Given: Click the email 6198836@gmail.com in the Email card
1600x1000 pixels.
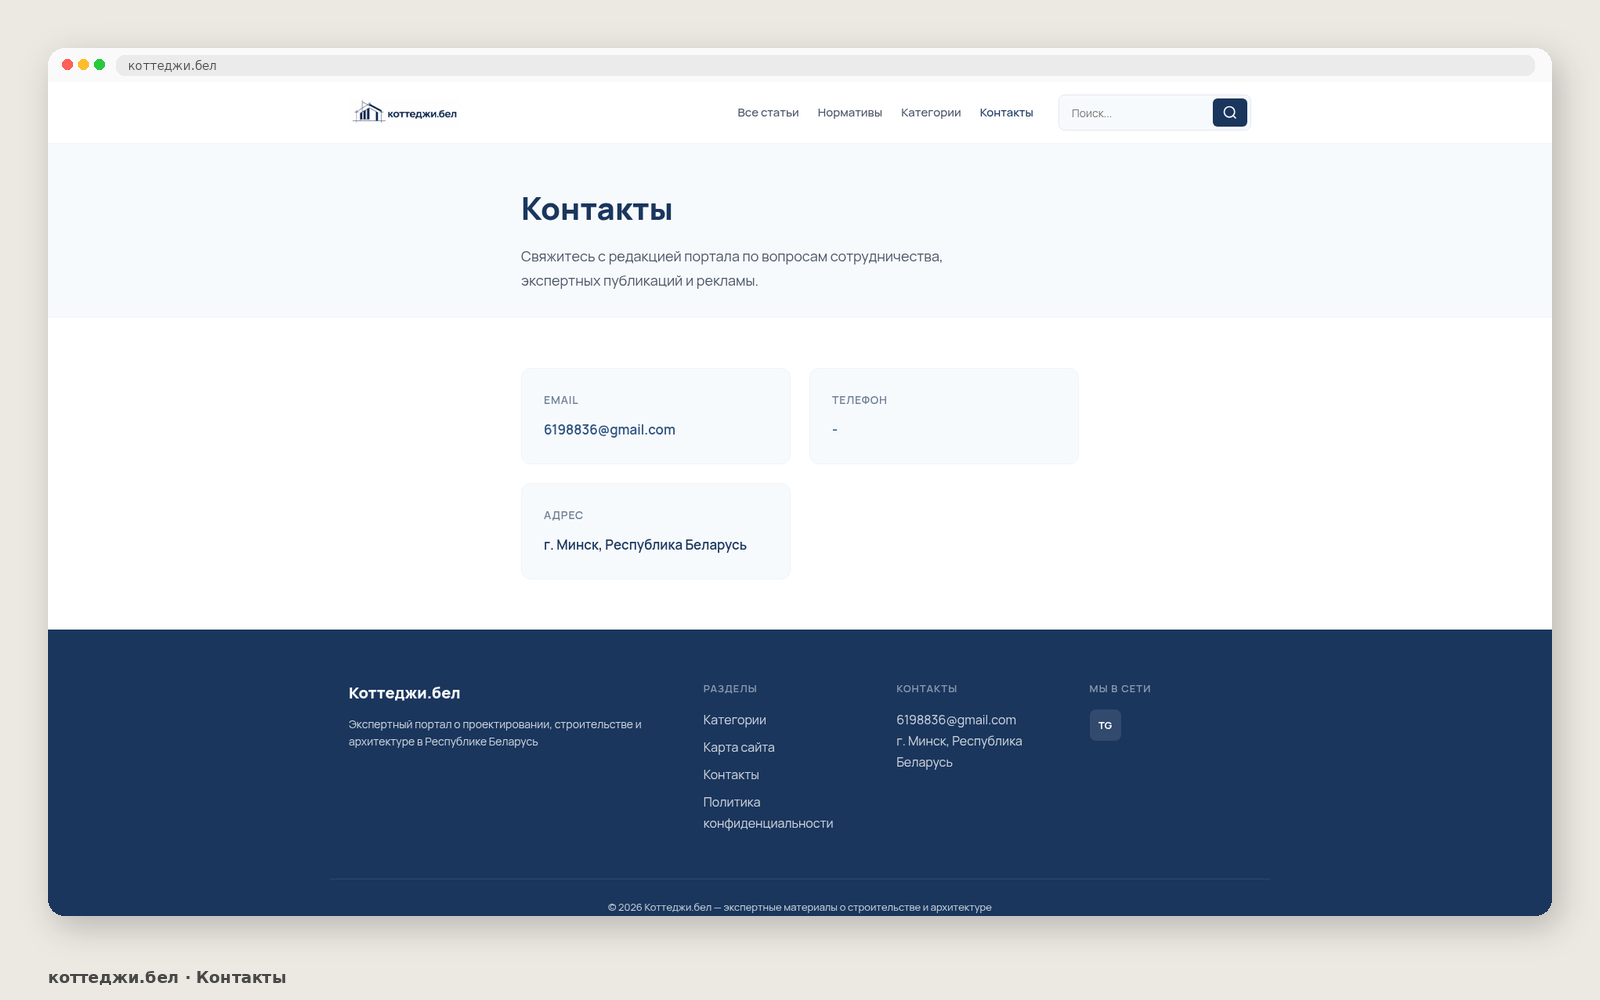Looking at the screenshot, I should click(609, 430).
